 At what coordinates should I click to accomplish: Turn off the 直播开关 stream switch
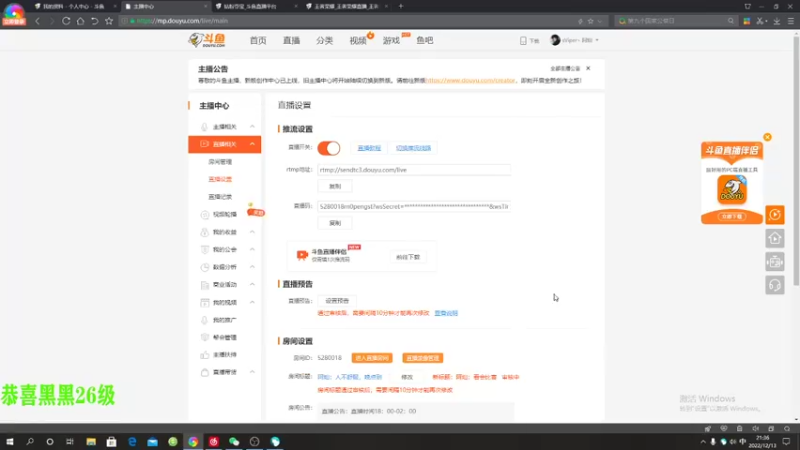click(329, 148)
